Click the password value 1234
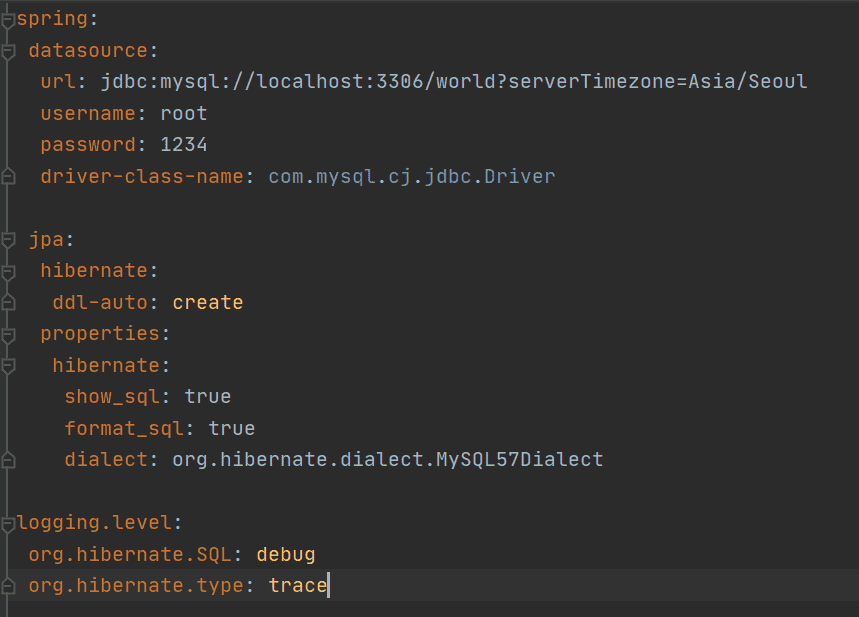This screenshot has height=617, width=859. pos(184,145)
